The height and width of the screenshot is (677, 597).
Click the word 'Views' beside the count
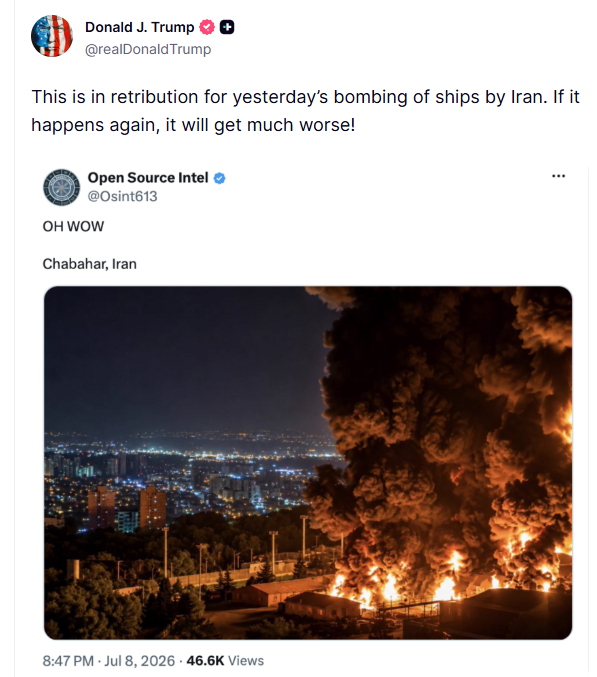point(246,661)
